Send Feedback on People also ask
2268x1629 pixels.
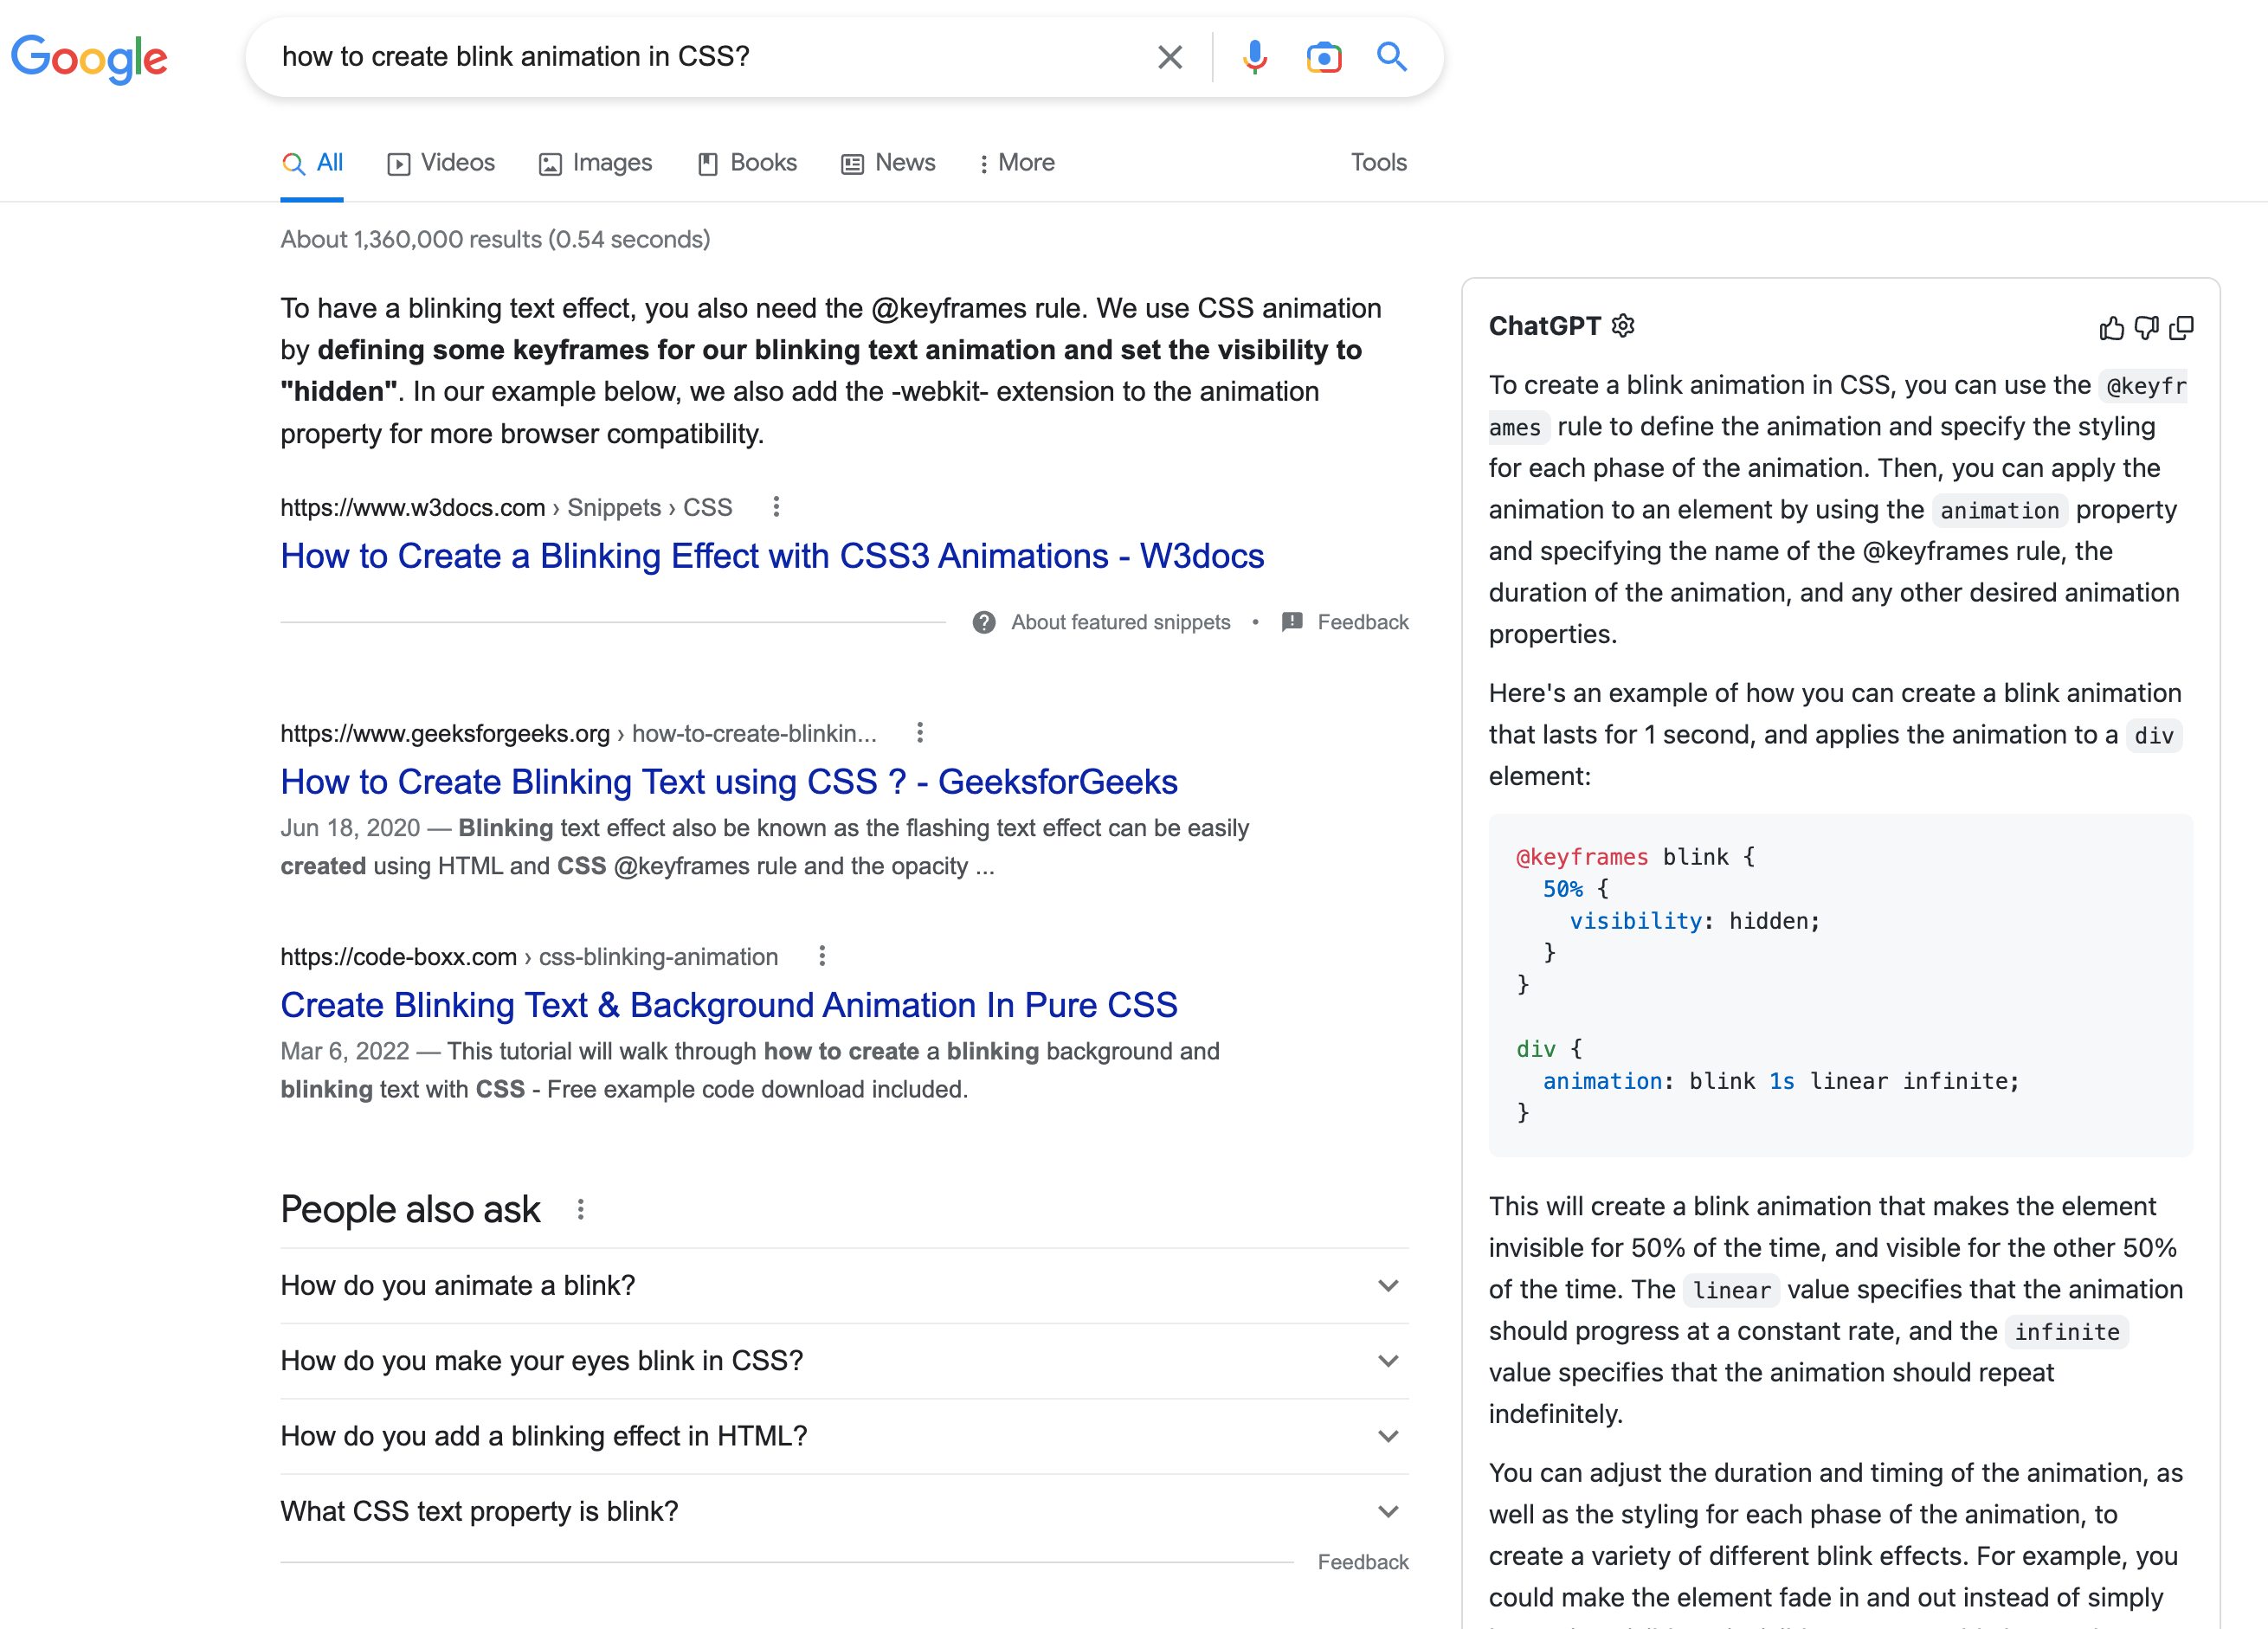pyautogui.click(x=1363, y=1561)
